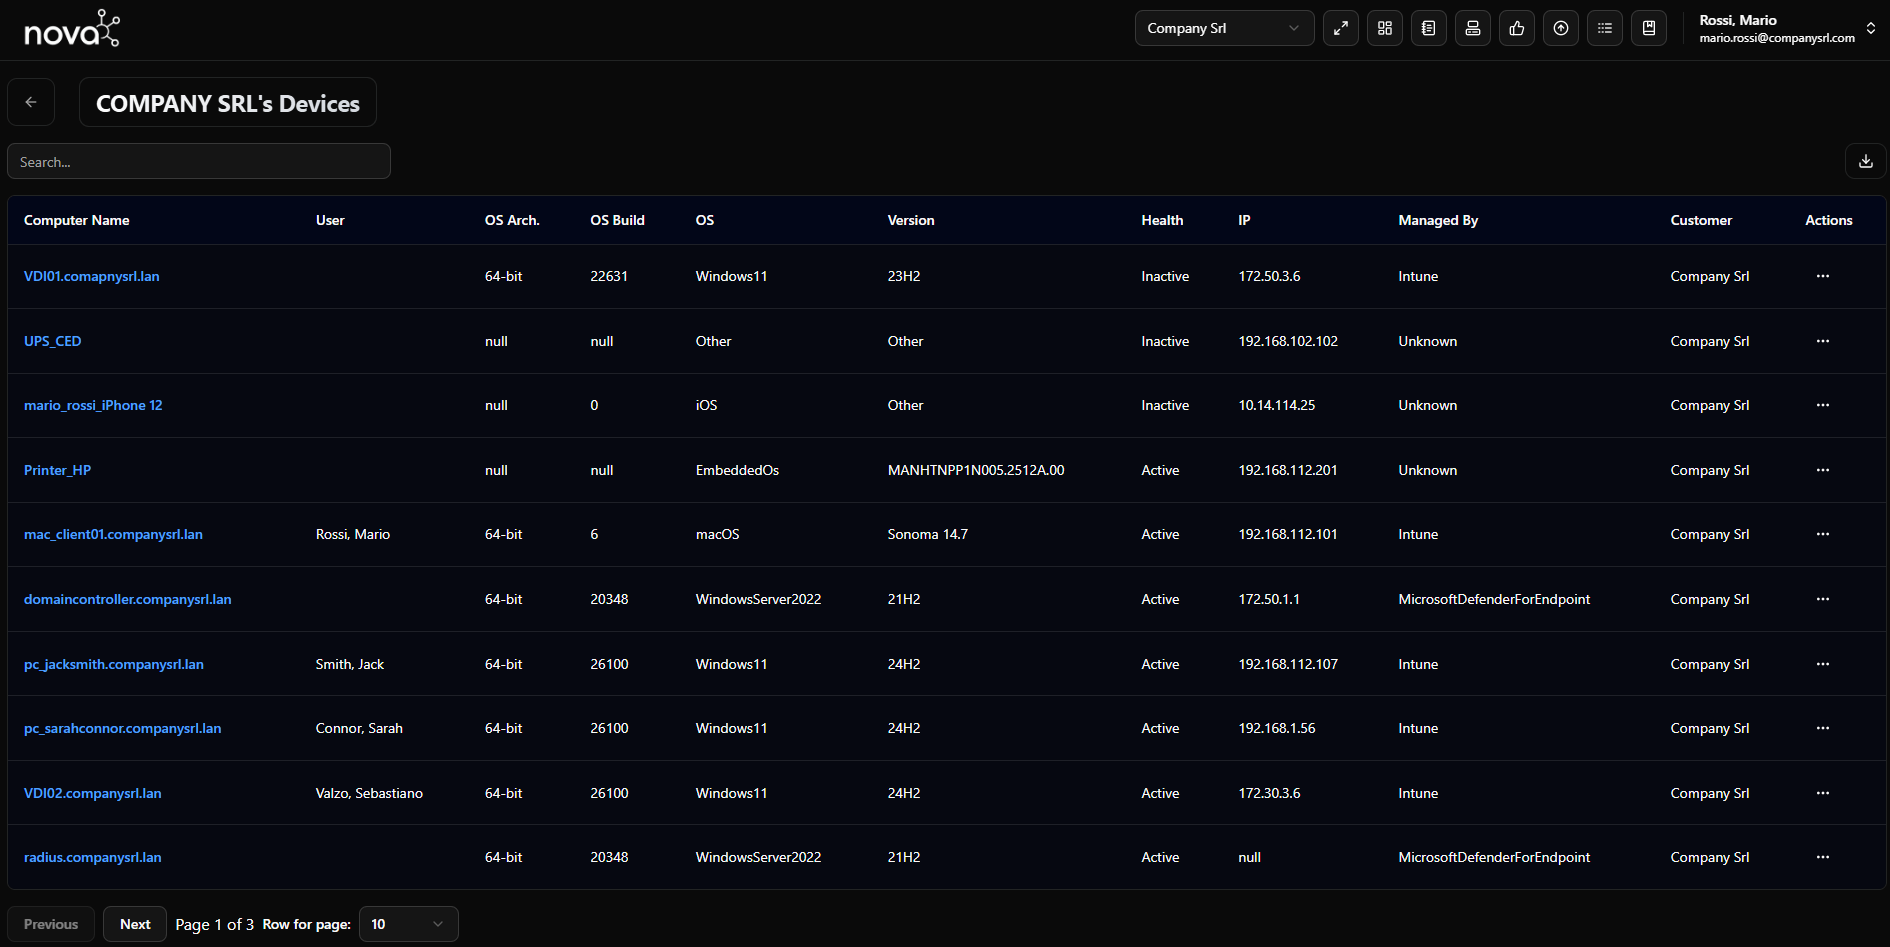The image size is (1890, 947).
Task: Click the bookmark book icon
Action: coord(1648,28)
